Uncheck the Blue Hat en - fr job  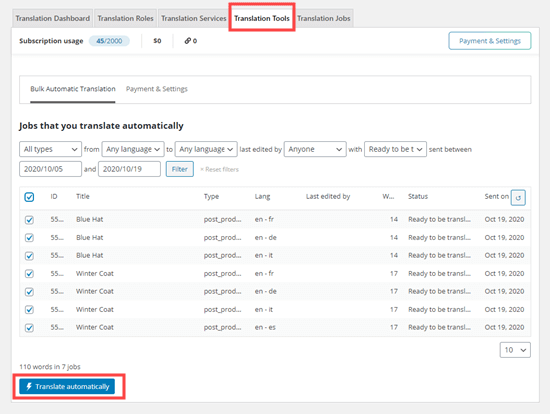(x=29, y=220)
